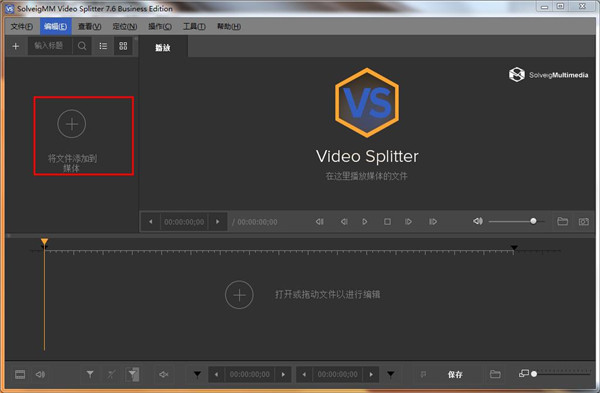Viewport: 600px width, 393px height.
Task: Click the filter funnel icon in bottom toolbar
Action: (90, 374)
